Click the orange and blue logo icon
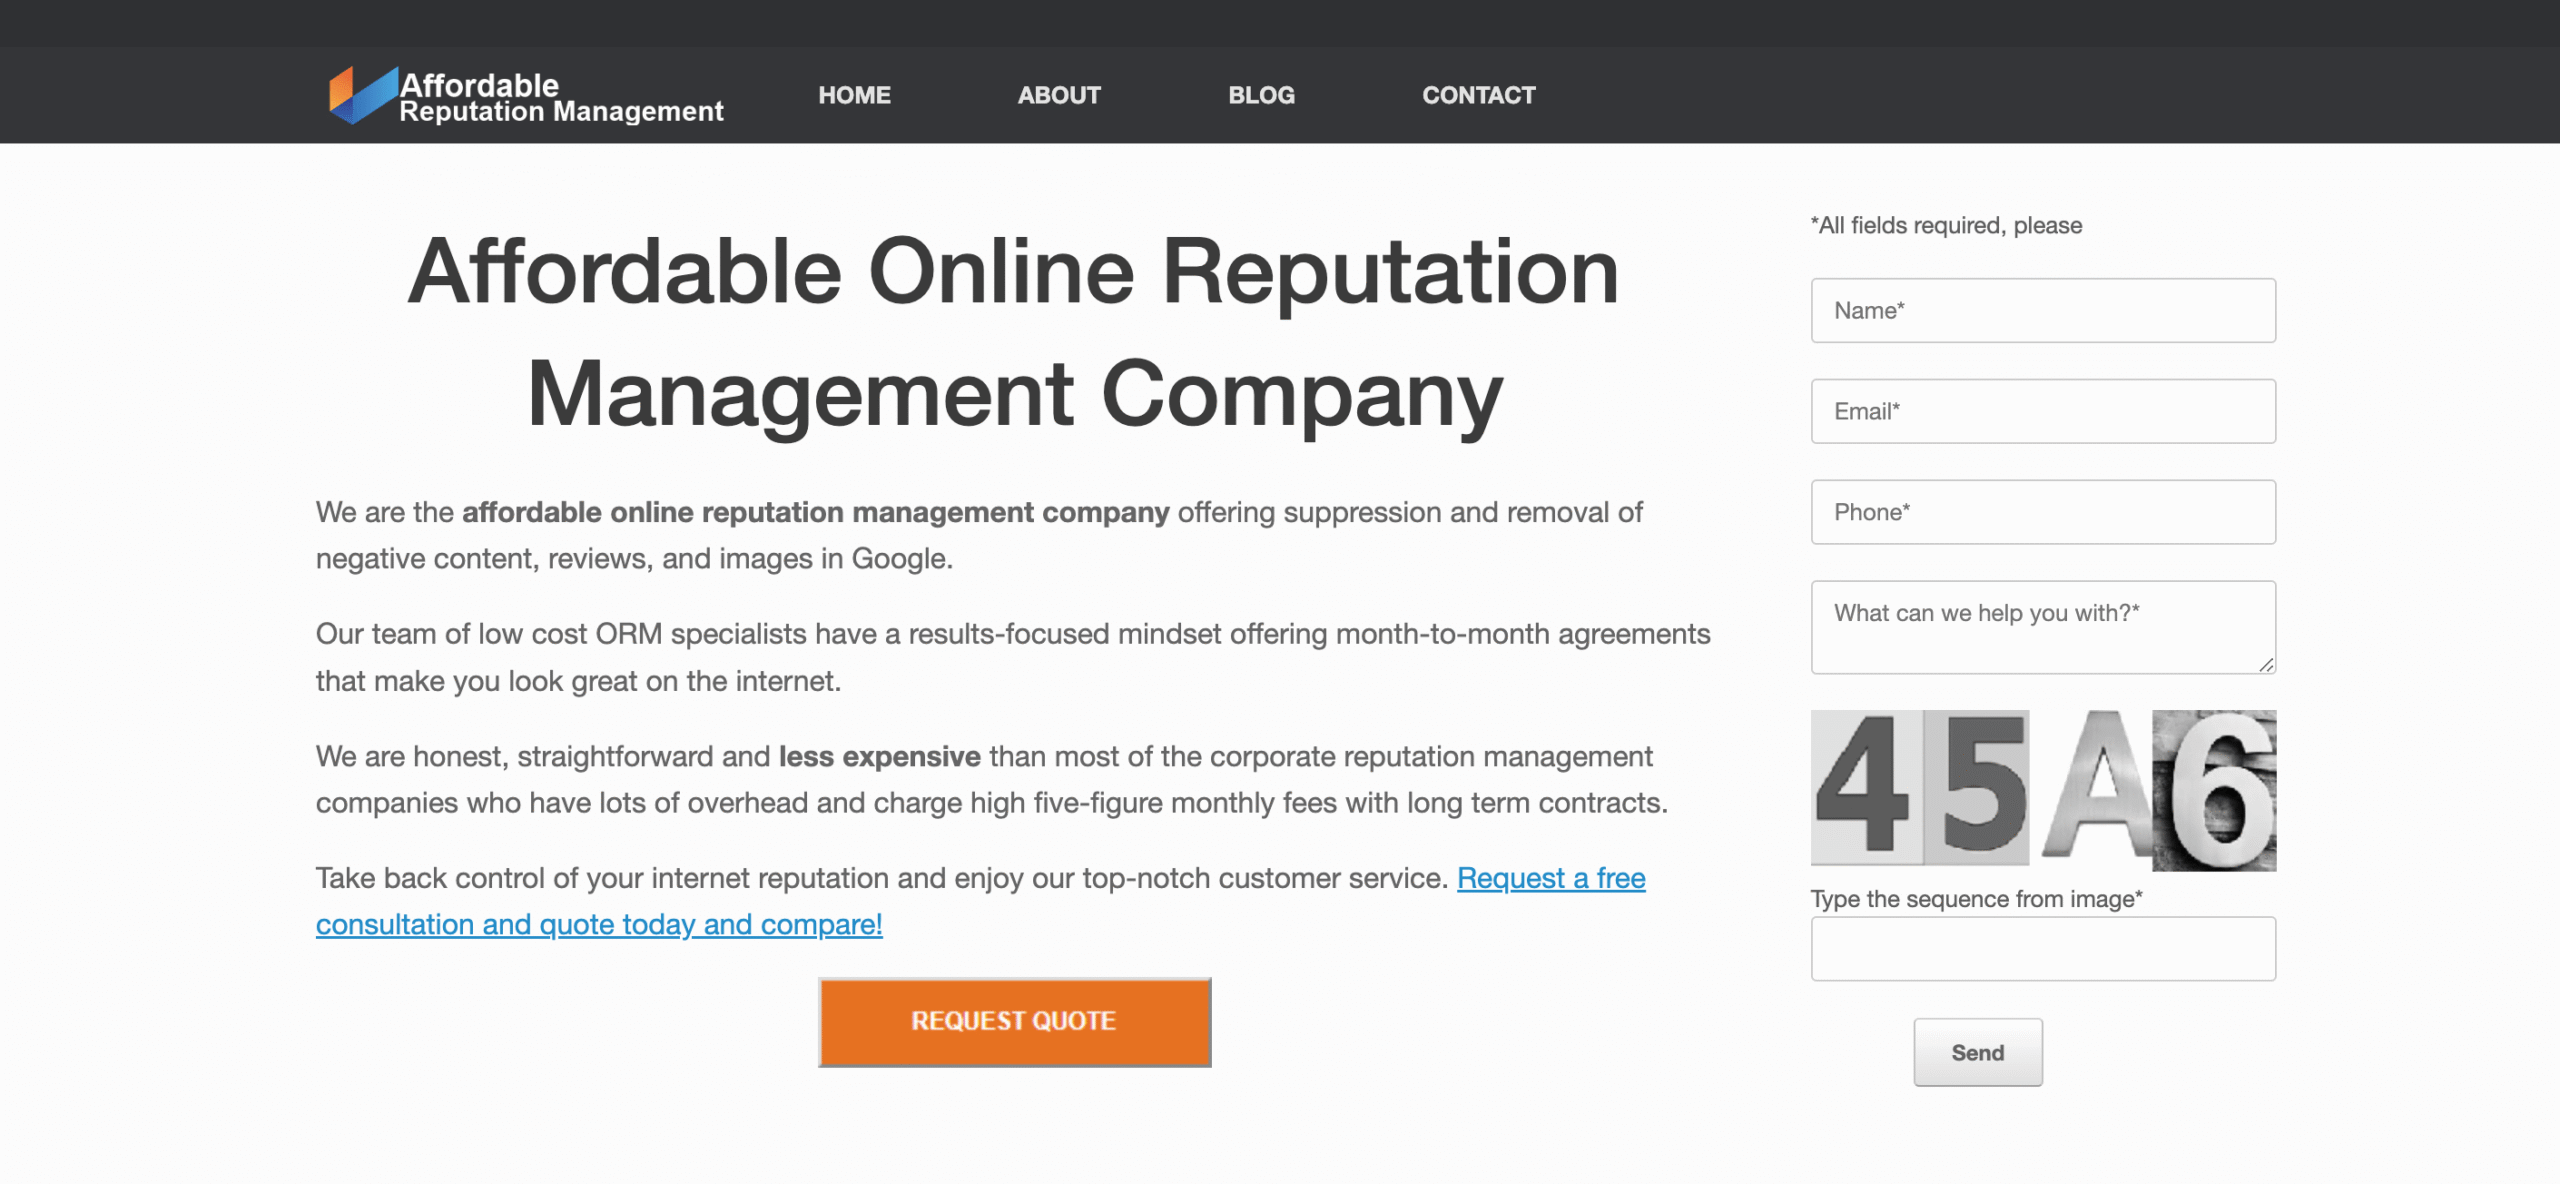The image size is (2560, 1184). click(362, 96)
